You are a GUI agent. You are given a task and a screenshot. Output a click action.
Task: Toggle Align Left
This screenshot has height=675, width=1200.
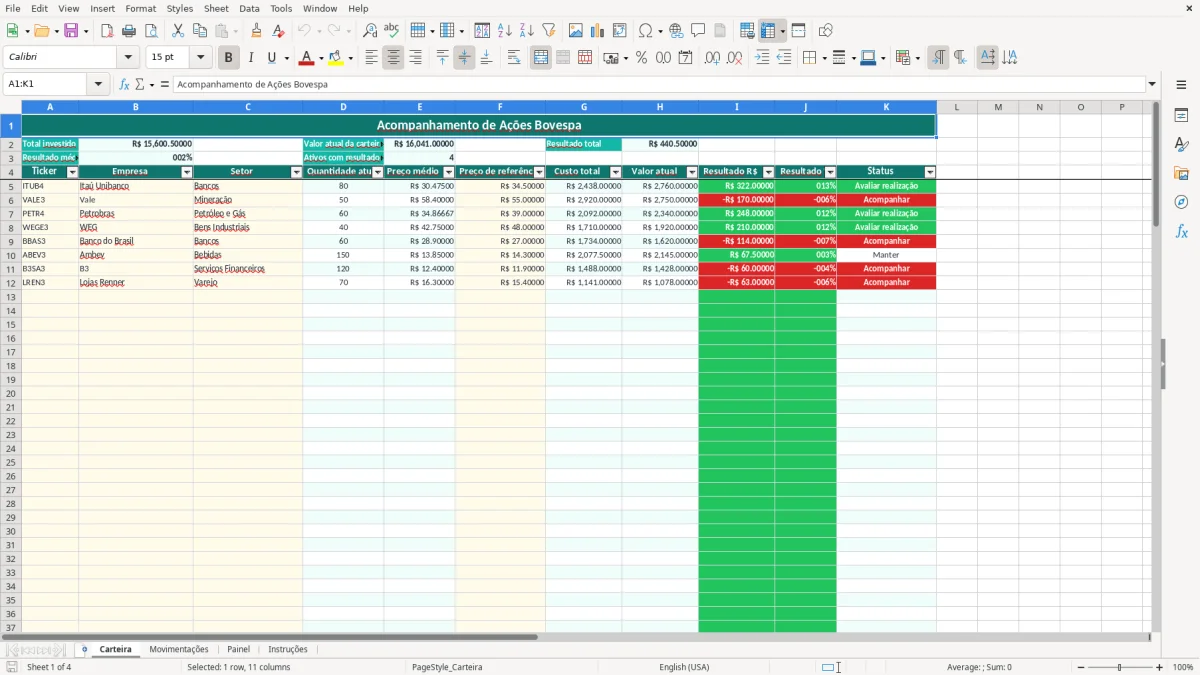coord(371,58)
